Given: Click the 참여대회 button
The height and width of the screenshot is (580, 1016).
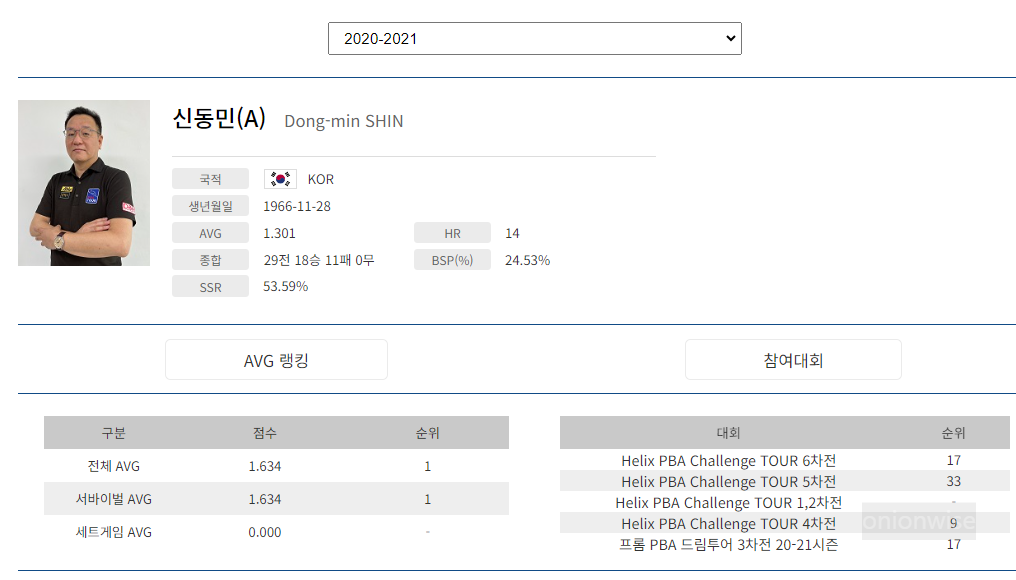Looking at the screenshot, I should pyautogui.click(x=793, y=359).
